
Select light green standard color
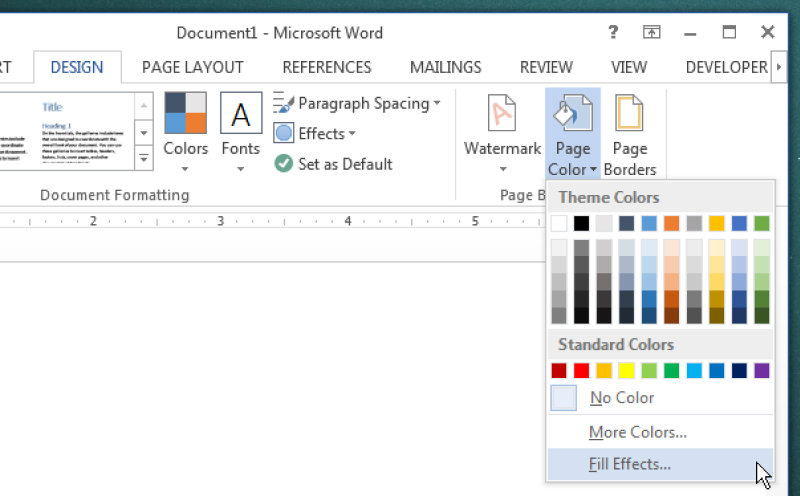coord(648,370)
